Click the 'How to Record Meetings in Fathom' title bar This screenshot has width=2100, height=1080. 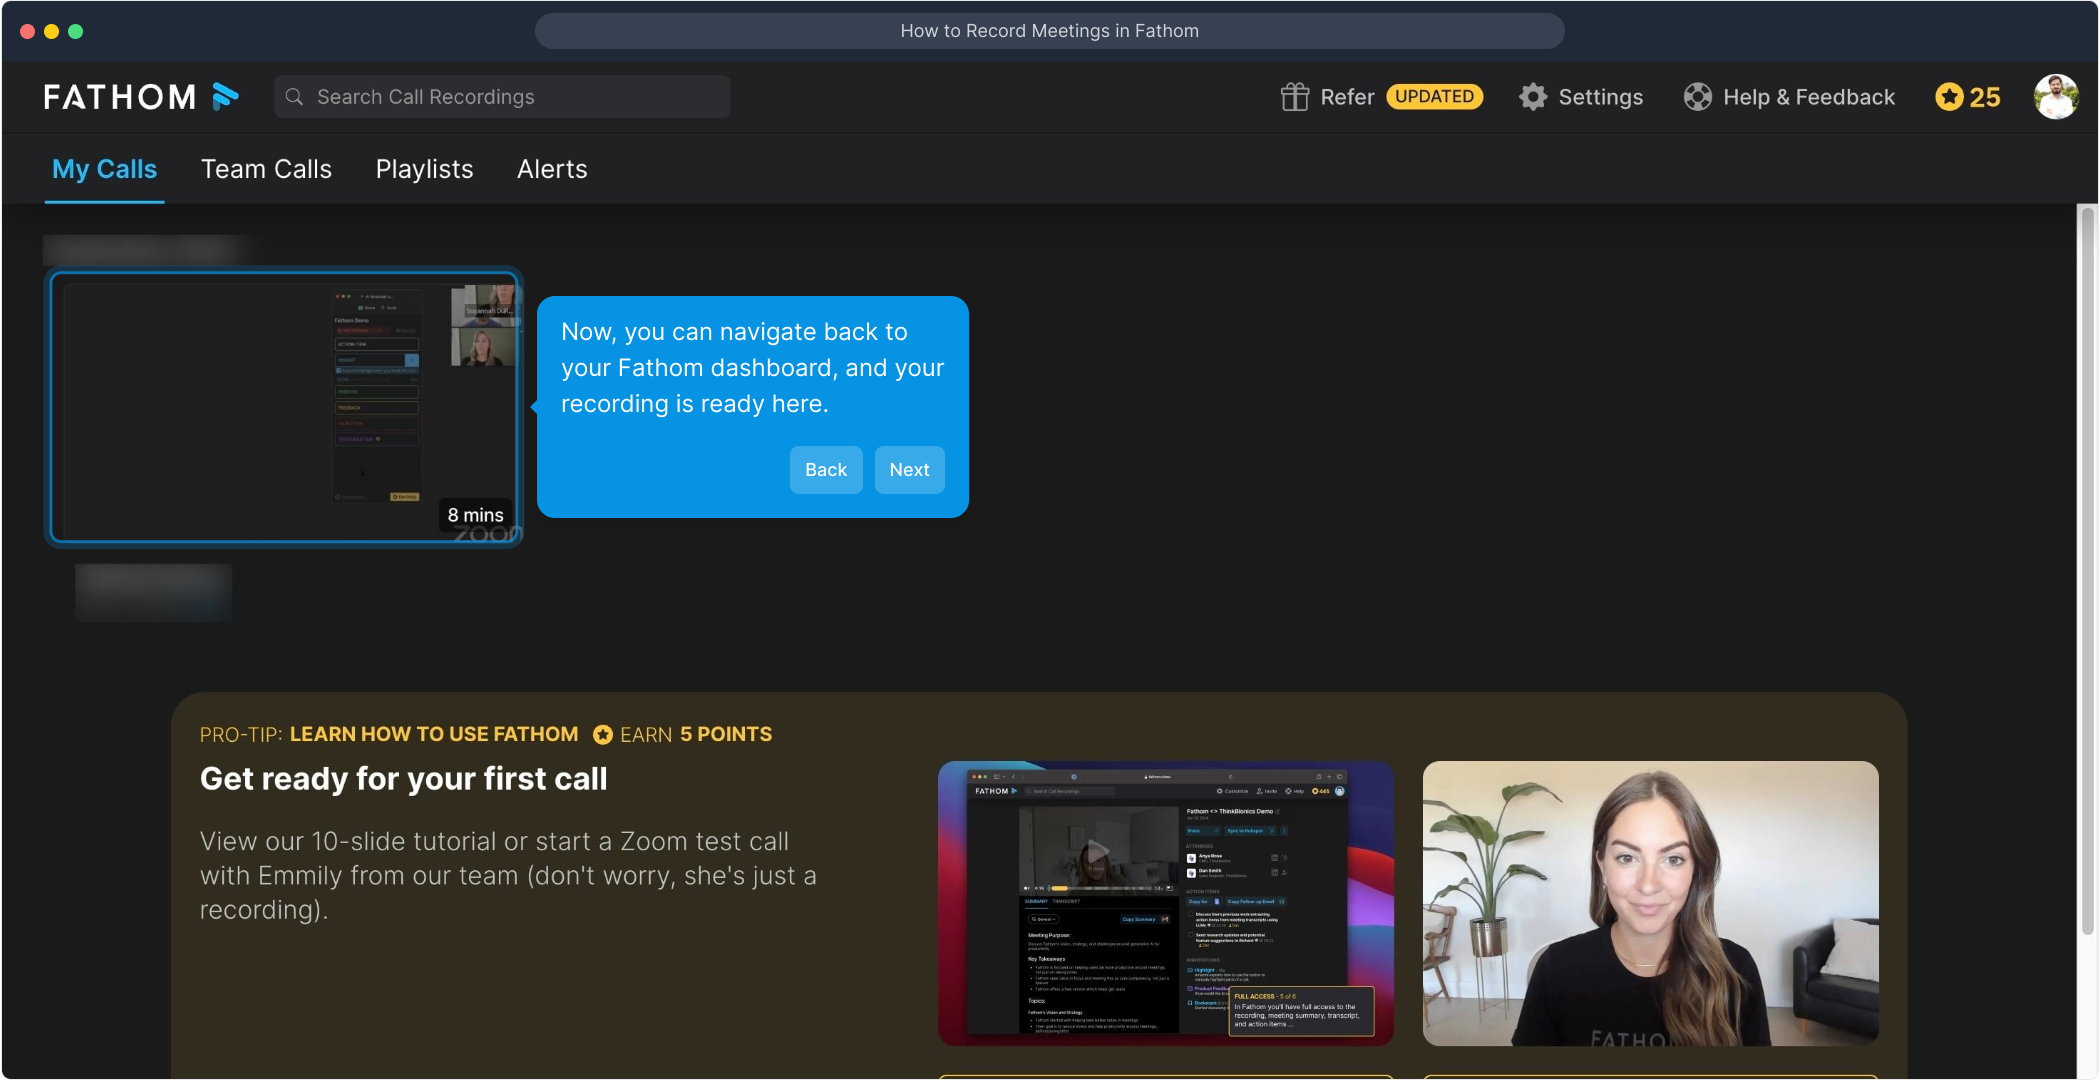[x=1050, y=31]
